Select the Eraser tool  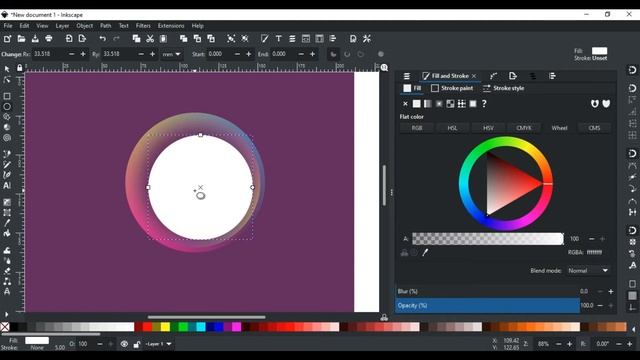tap(7, 271)
